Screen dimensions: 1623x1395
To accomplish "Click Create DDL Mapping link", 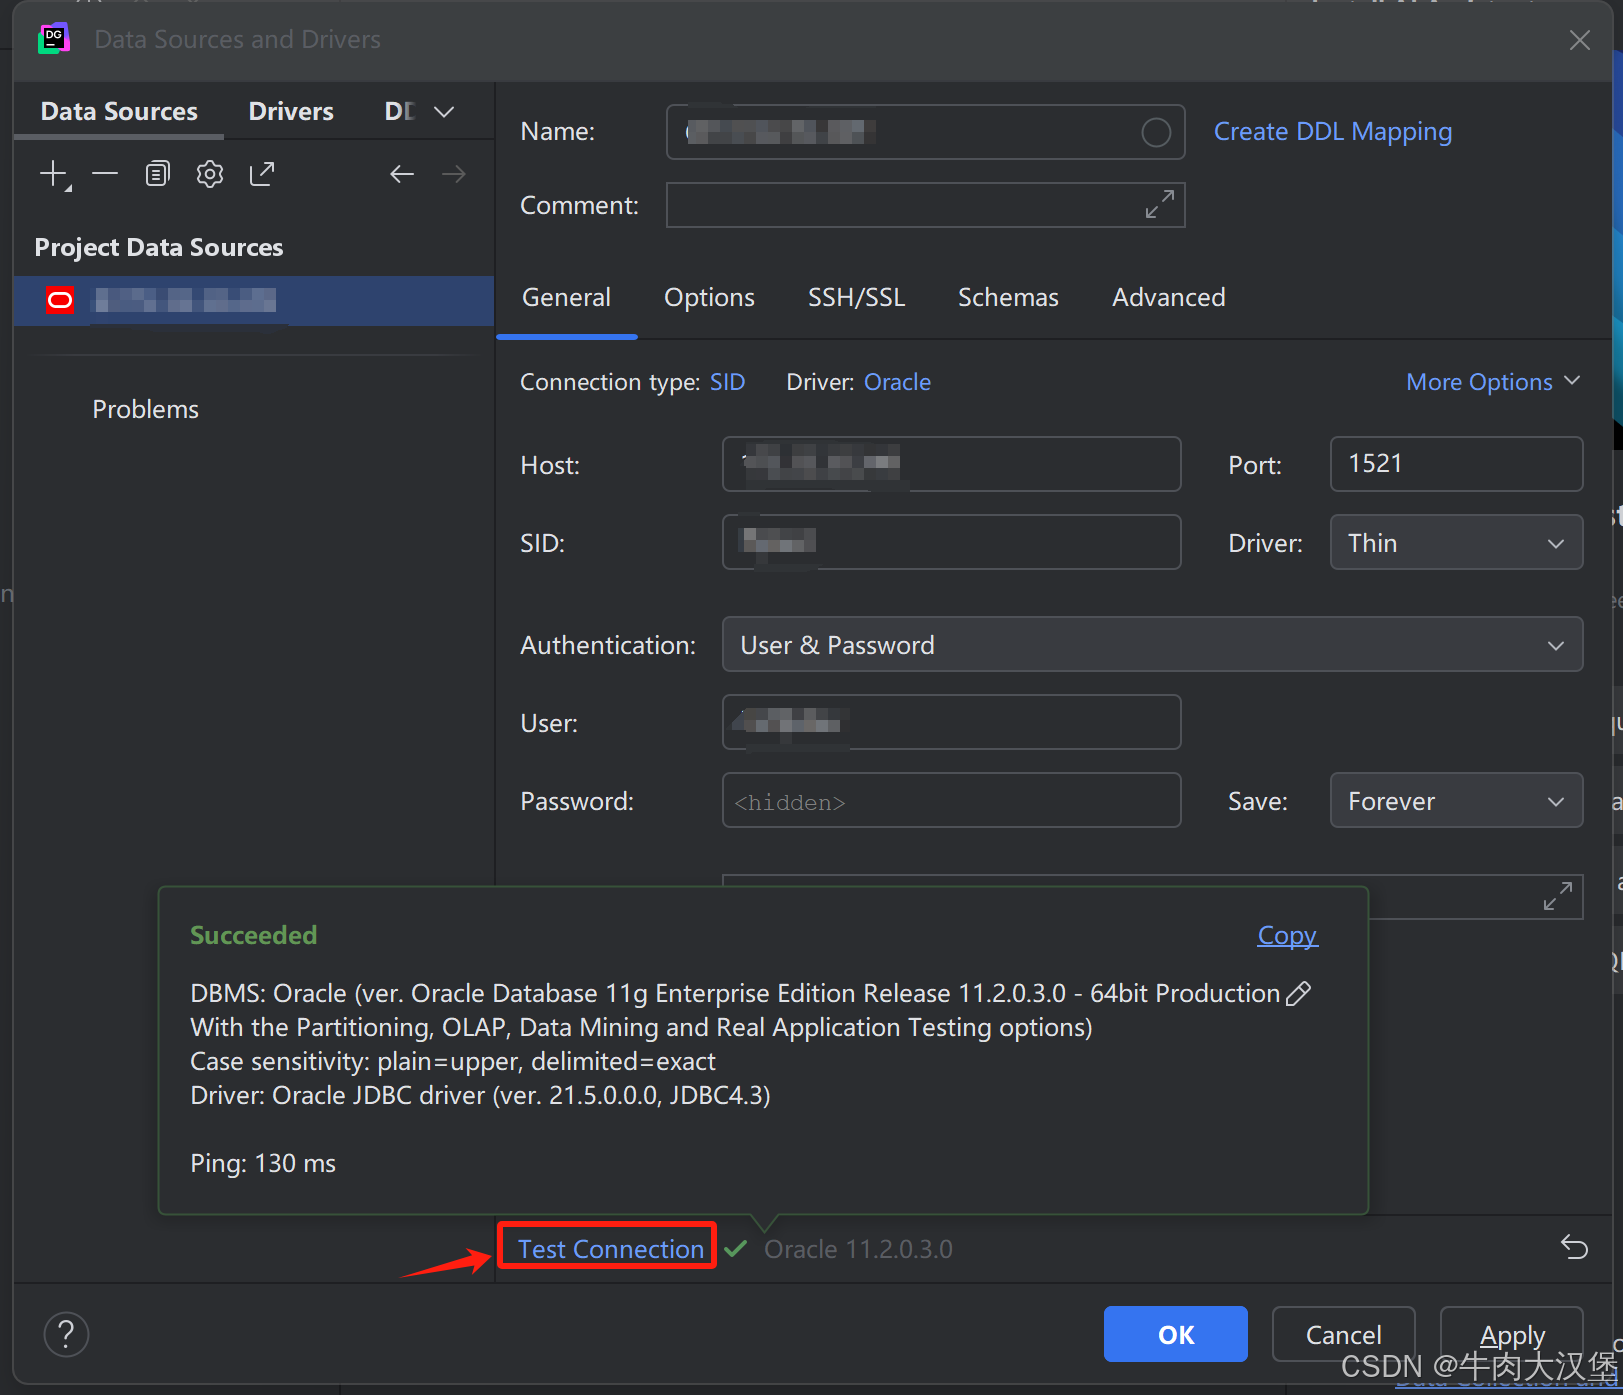I will click(1332, 132).
